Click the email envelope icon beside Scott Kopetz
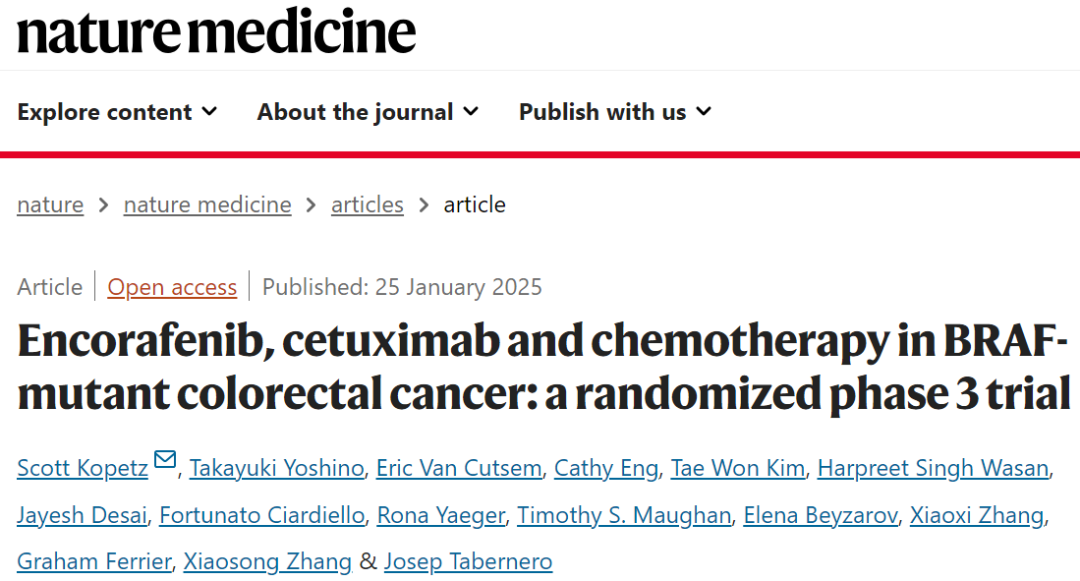The height and width of the screenshot is (581, 1080). [x=165, y=458]
